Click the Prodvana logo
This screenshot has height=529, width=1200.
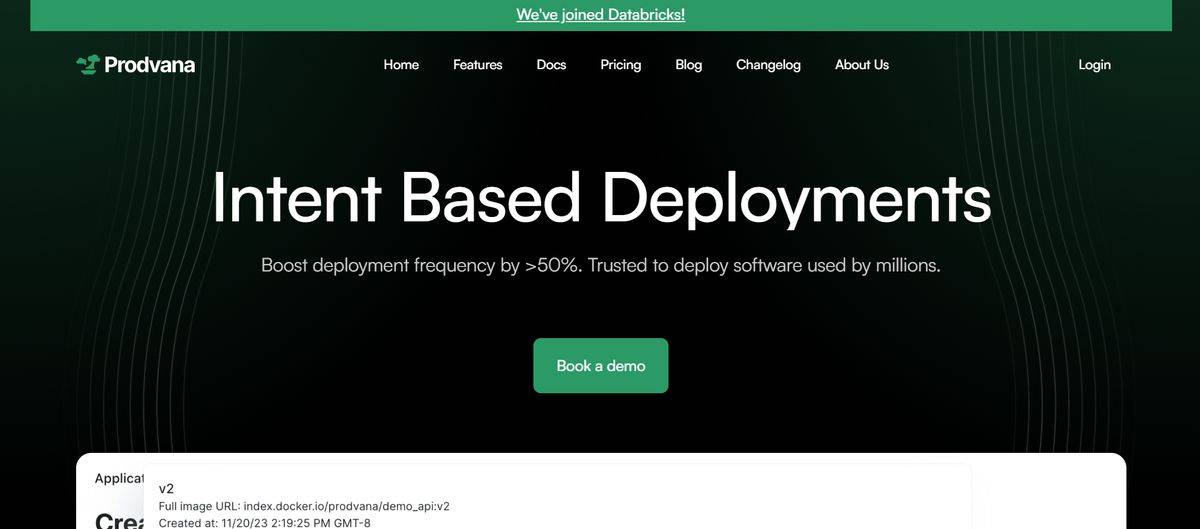[x=135, y=65]
